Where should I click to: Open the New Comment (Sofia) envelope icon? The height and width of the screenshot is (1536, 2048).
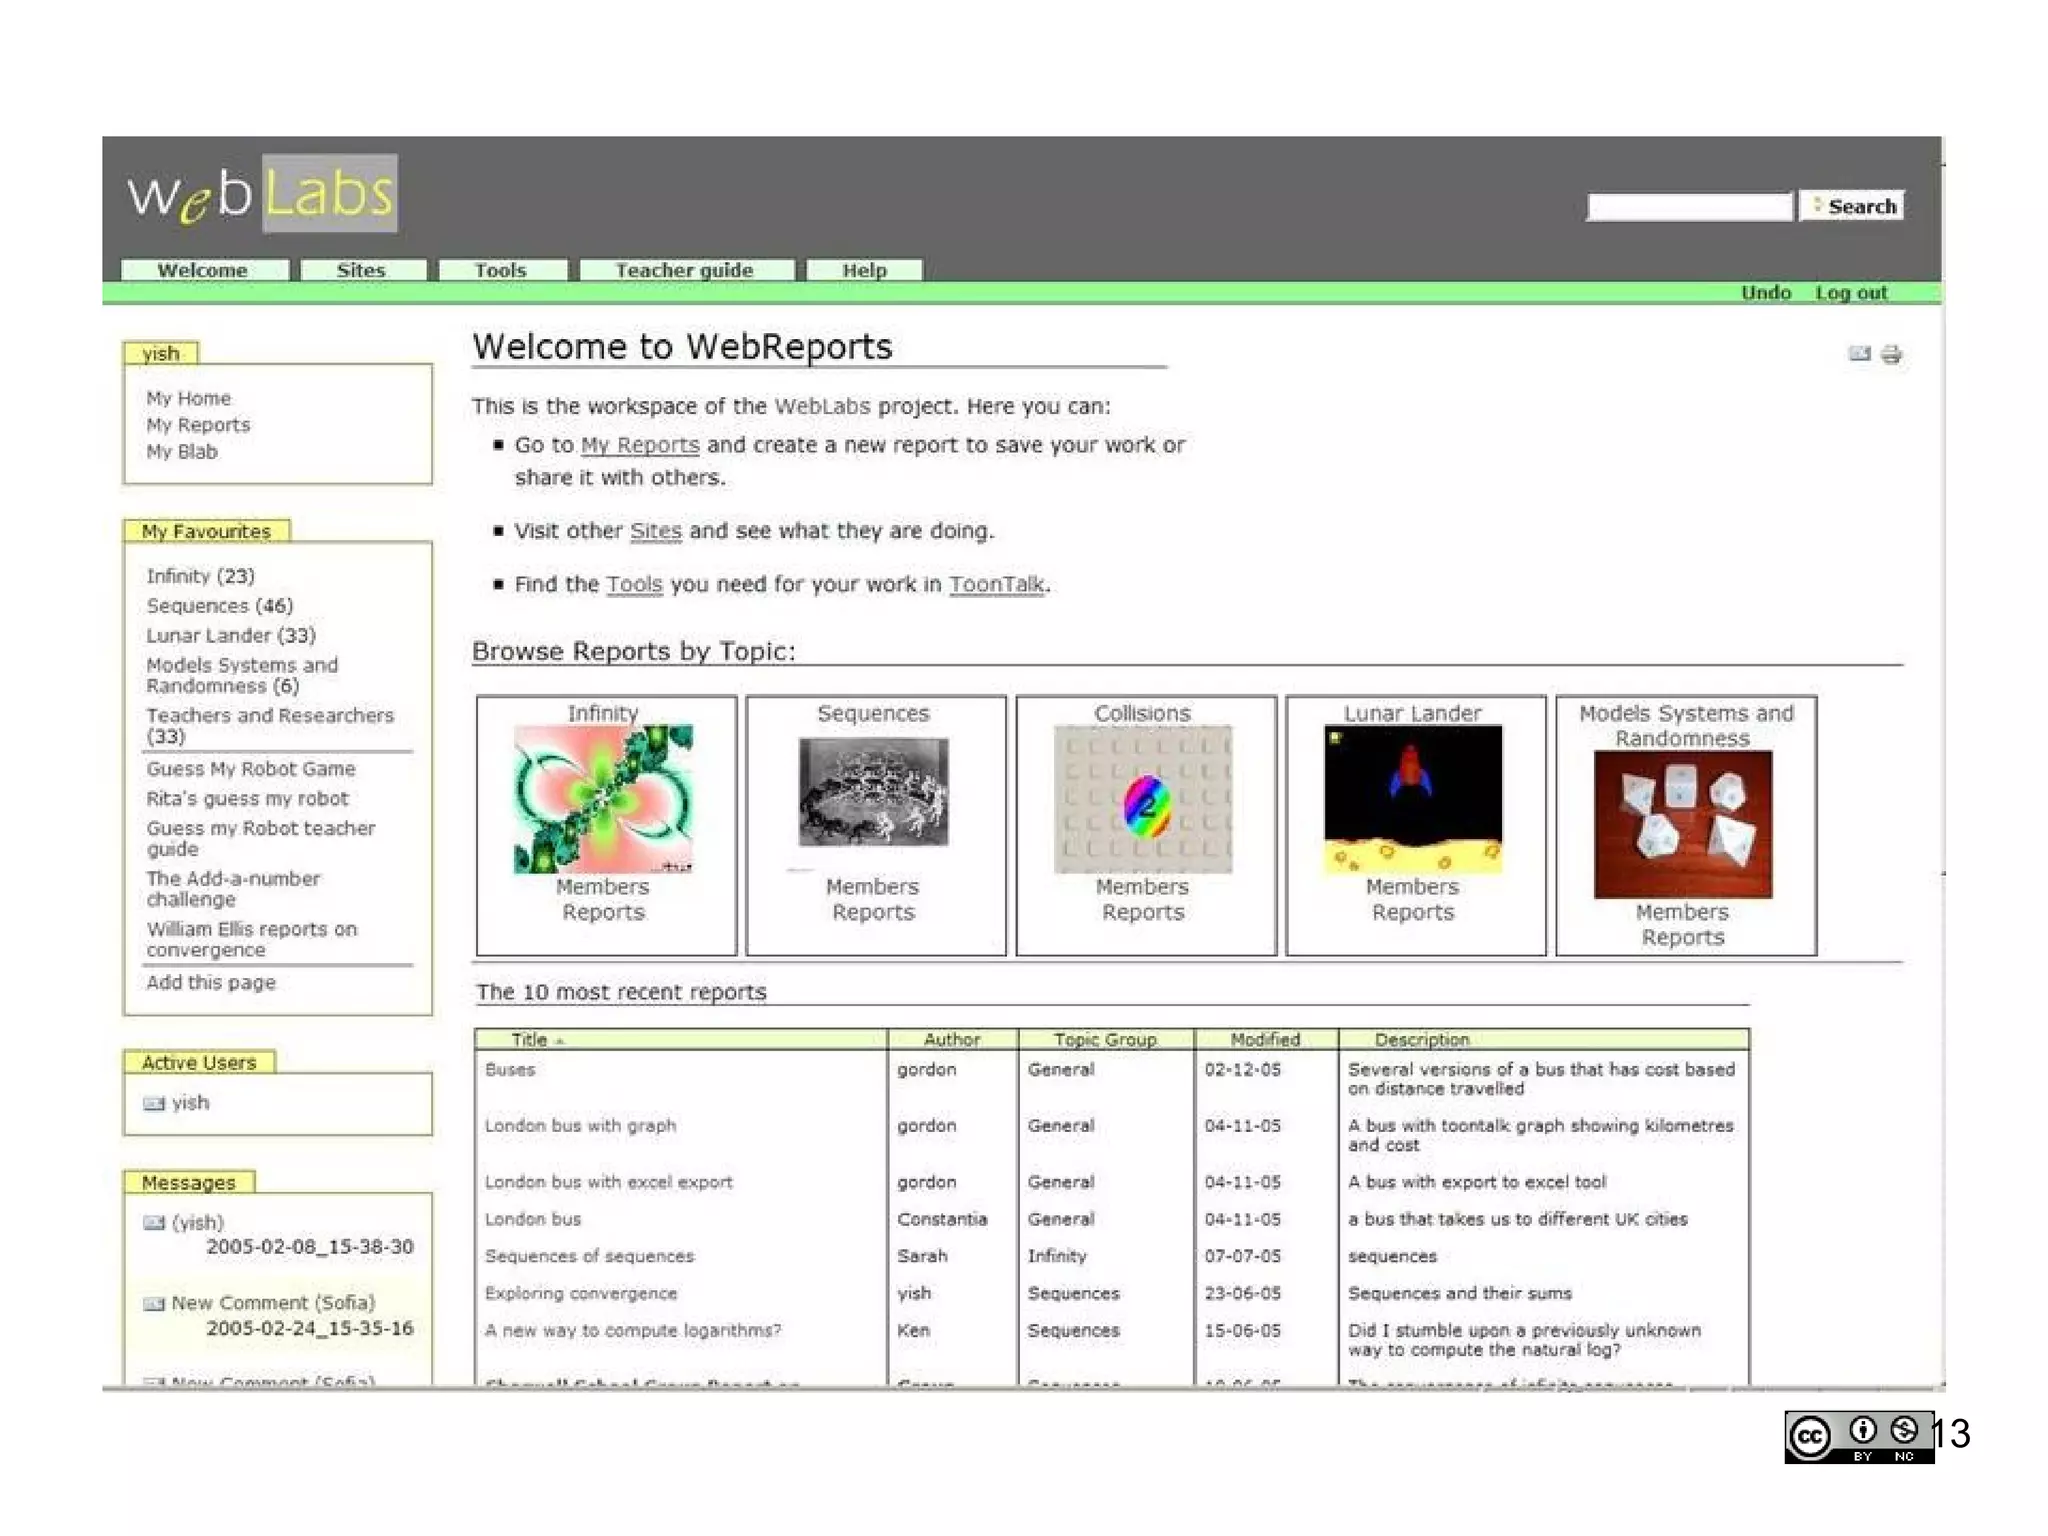(154, 1304)
